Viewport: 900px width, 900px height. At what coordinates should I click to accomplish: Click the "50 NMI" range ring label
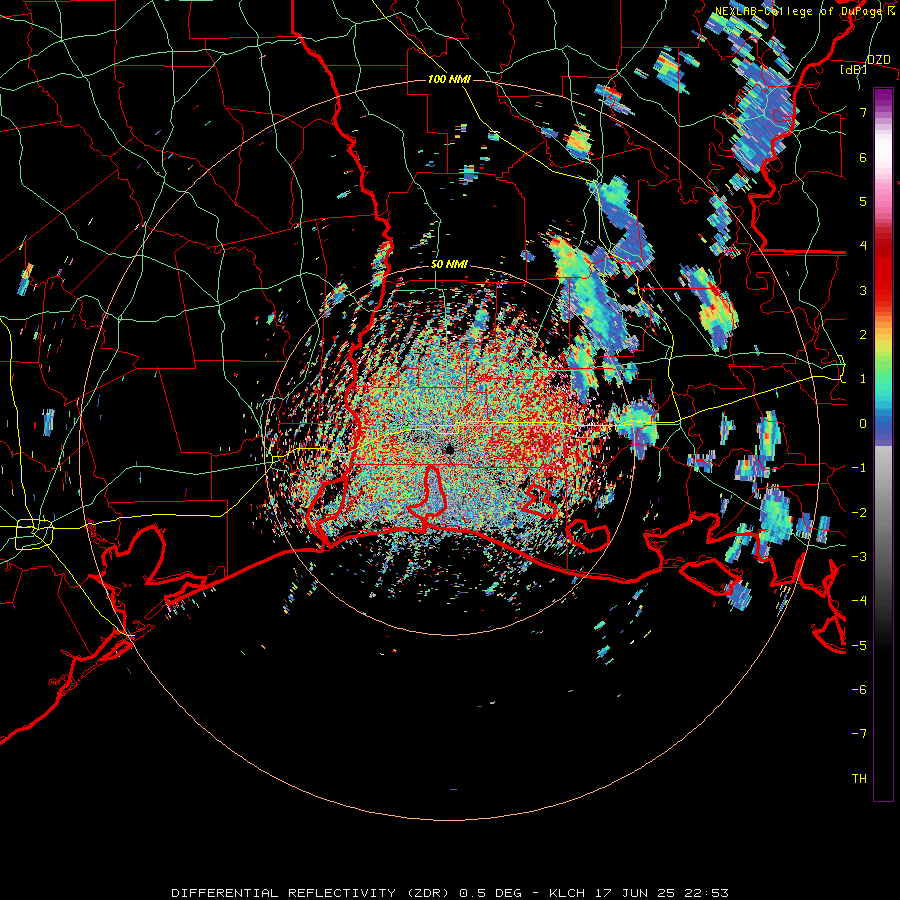[449, 265]
